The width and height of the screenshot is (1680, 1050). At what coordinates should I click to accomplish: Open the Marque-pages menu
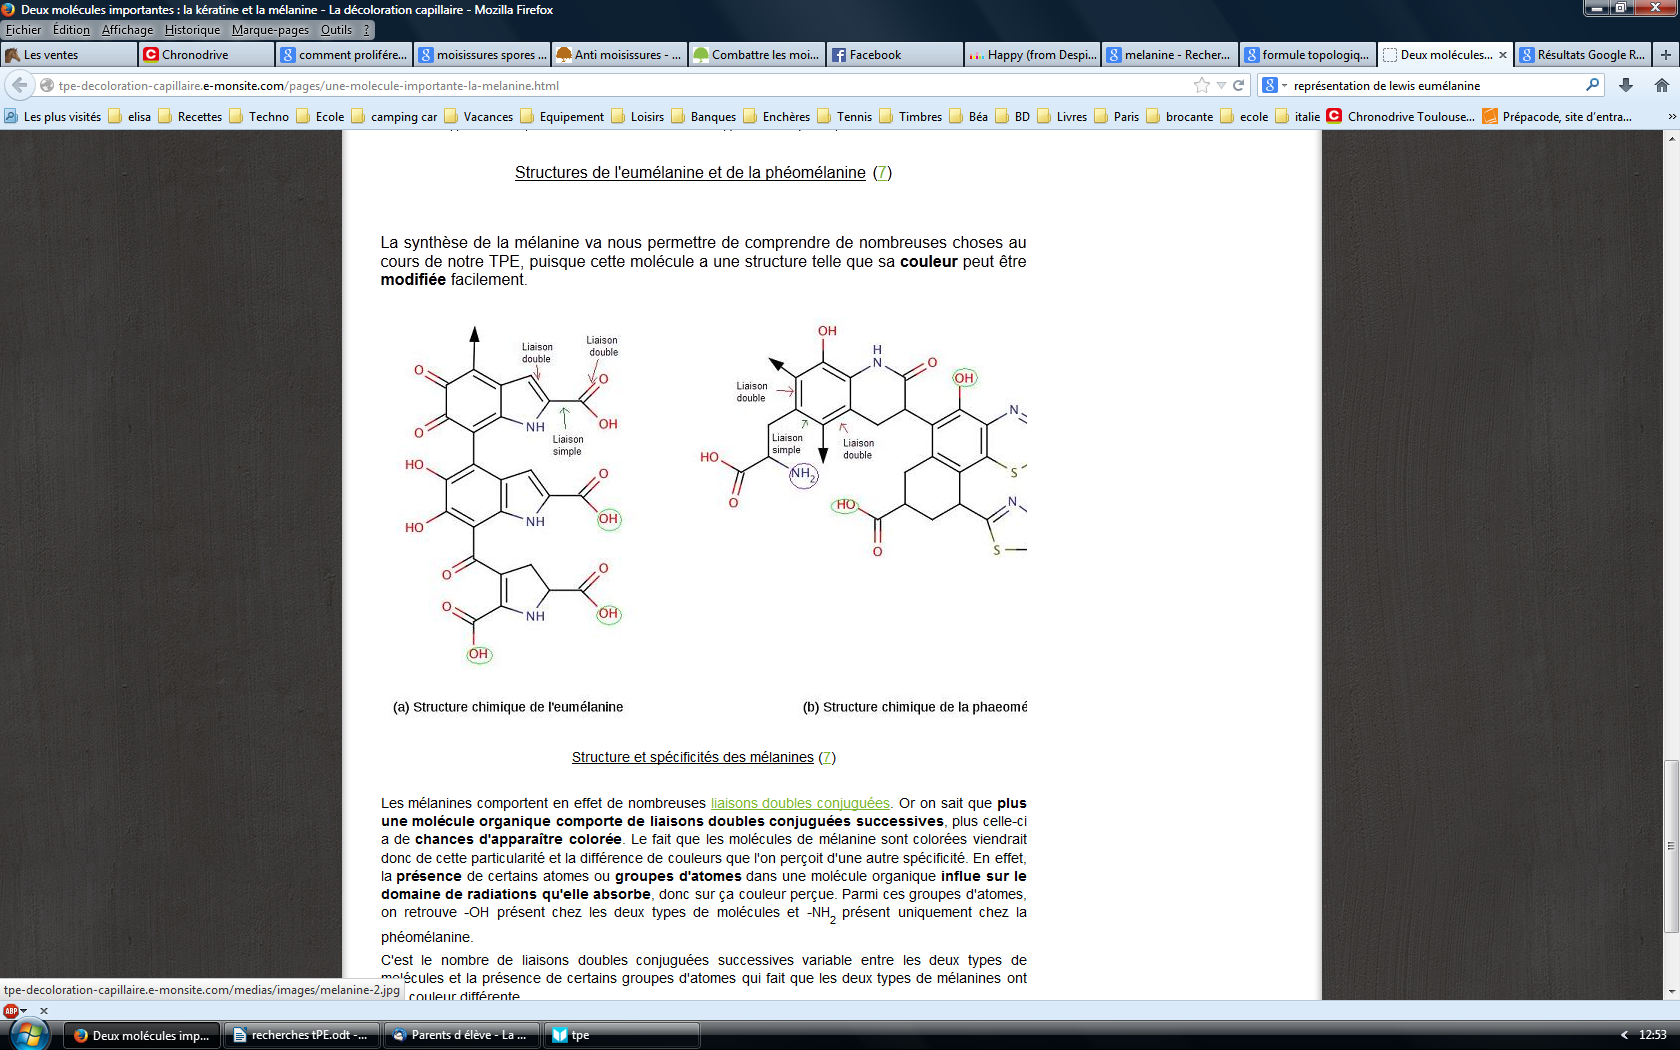(270, 30)
